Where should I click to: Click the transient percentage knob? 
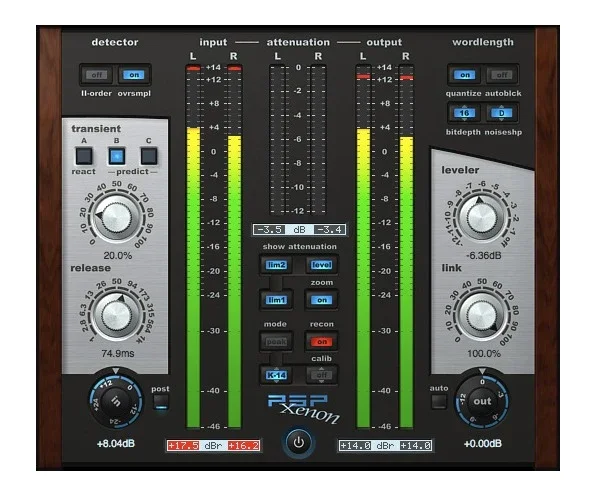[117, 217]
